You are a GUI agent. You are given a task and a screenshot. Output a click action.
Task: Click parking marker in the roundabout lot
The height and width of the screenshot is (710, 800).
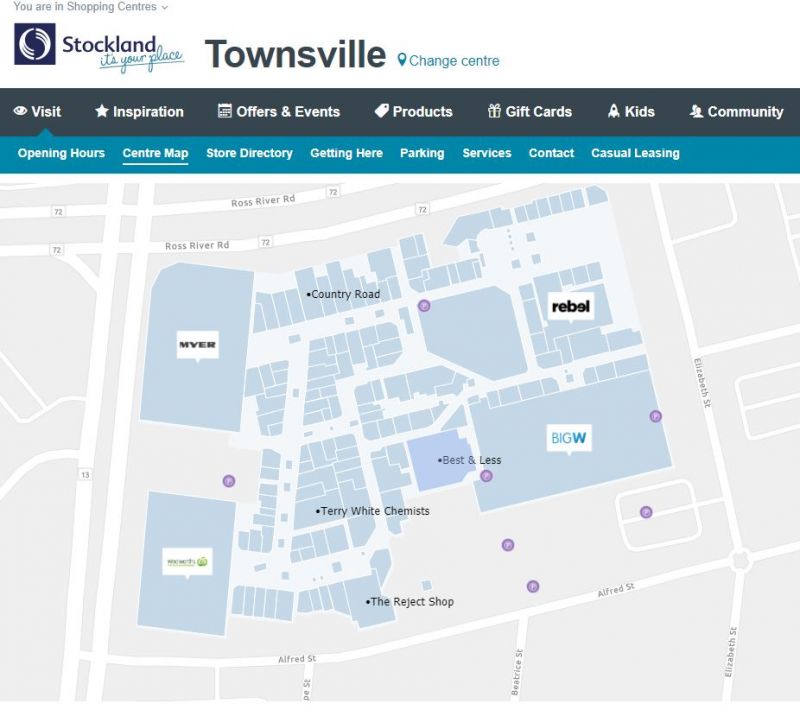click(x=646, y=512)
